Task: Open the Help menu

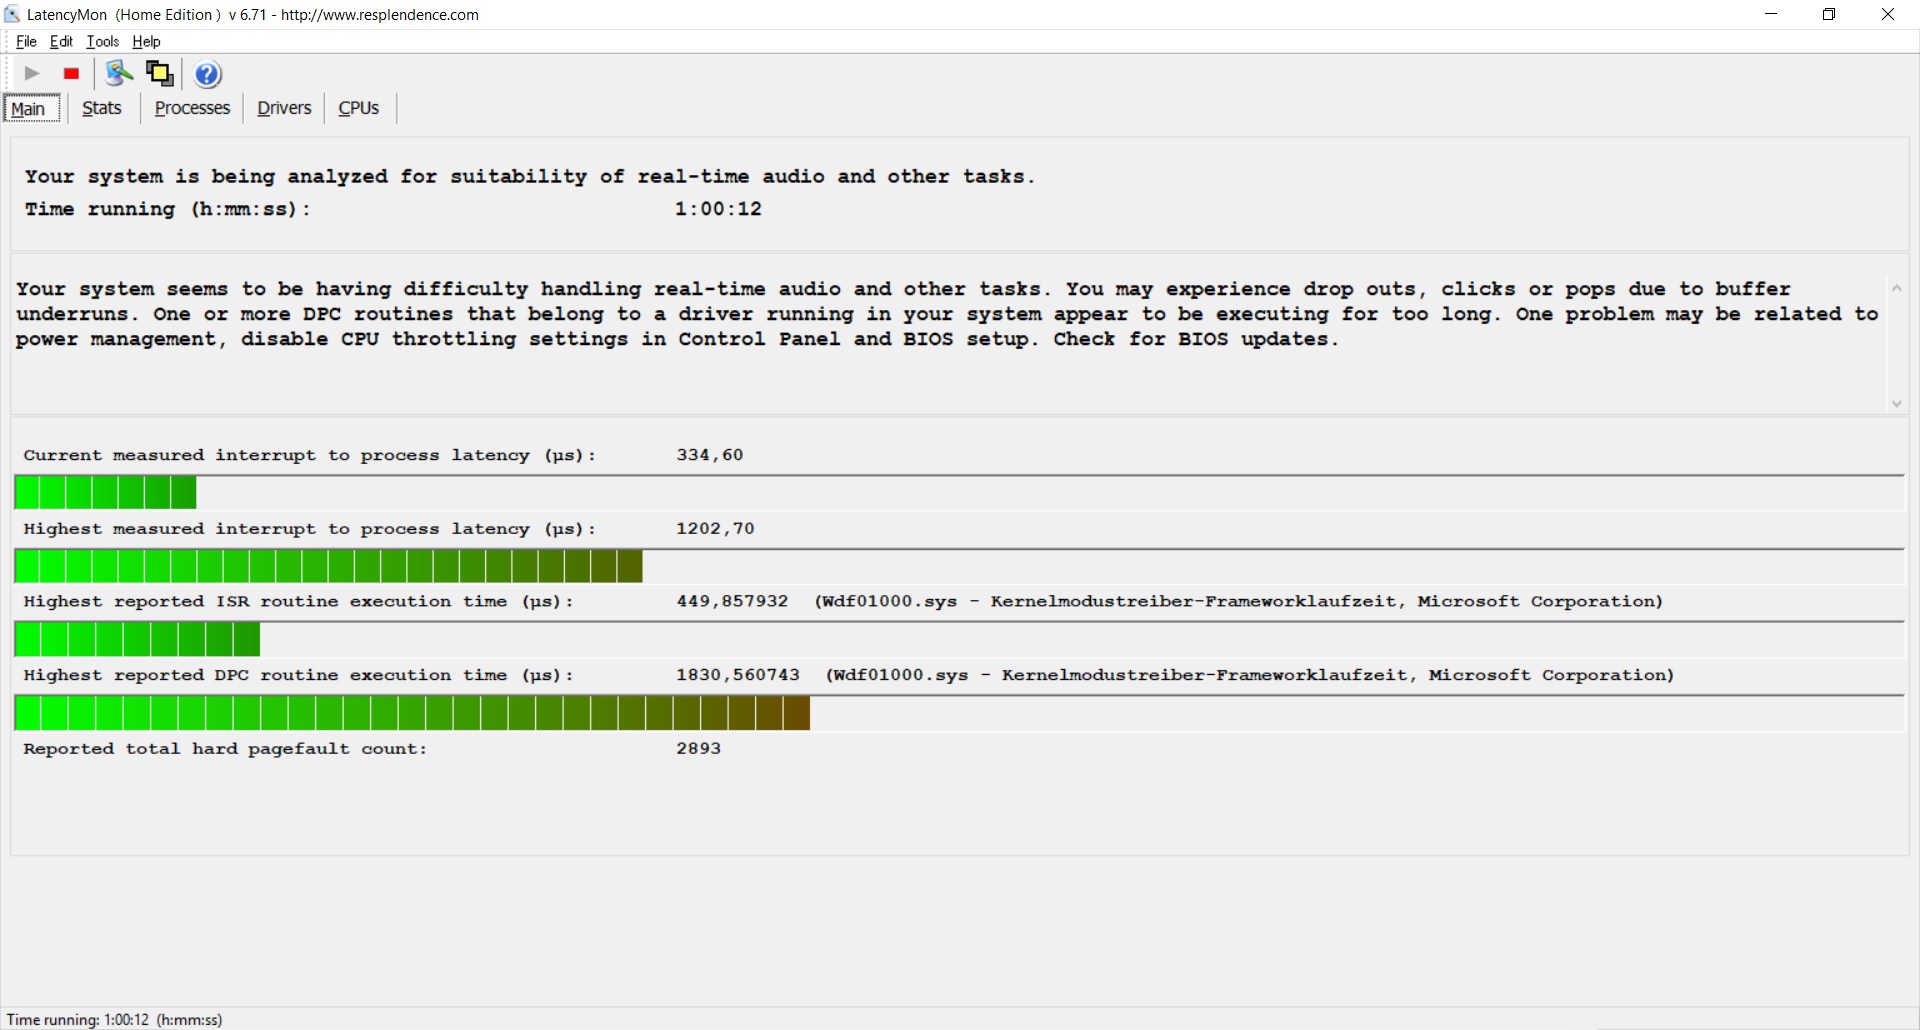Action: [x=146, y=41]
